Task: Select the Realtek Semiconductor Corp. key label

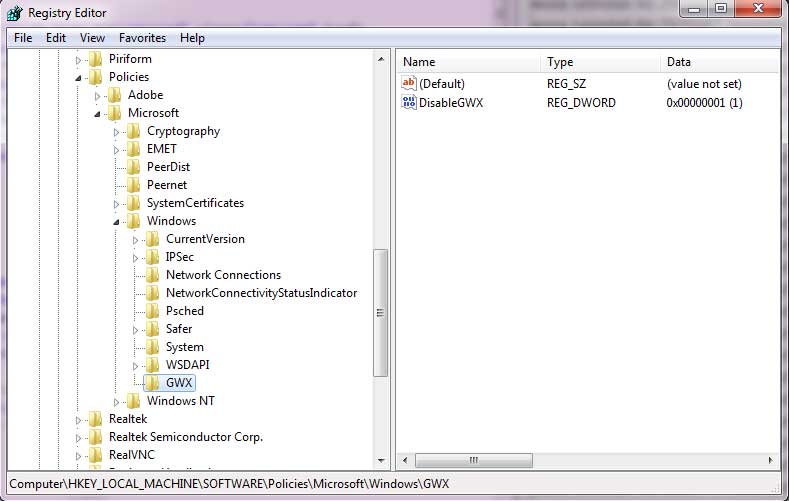Action: tap(186, 437)
